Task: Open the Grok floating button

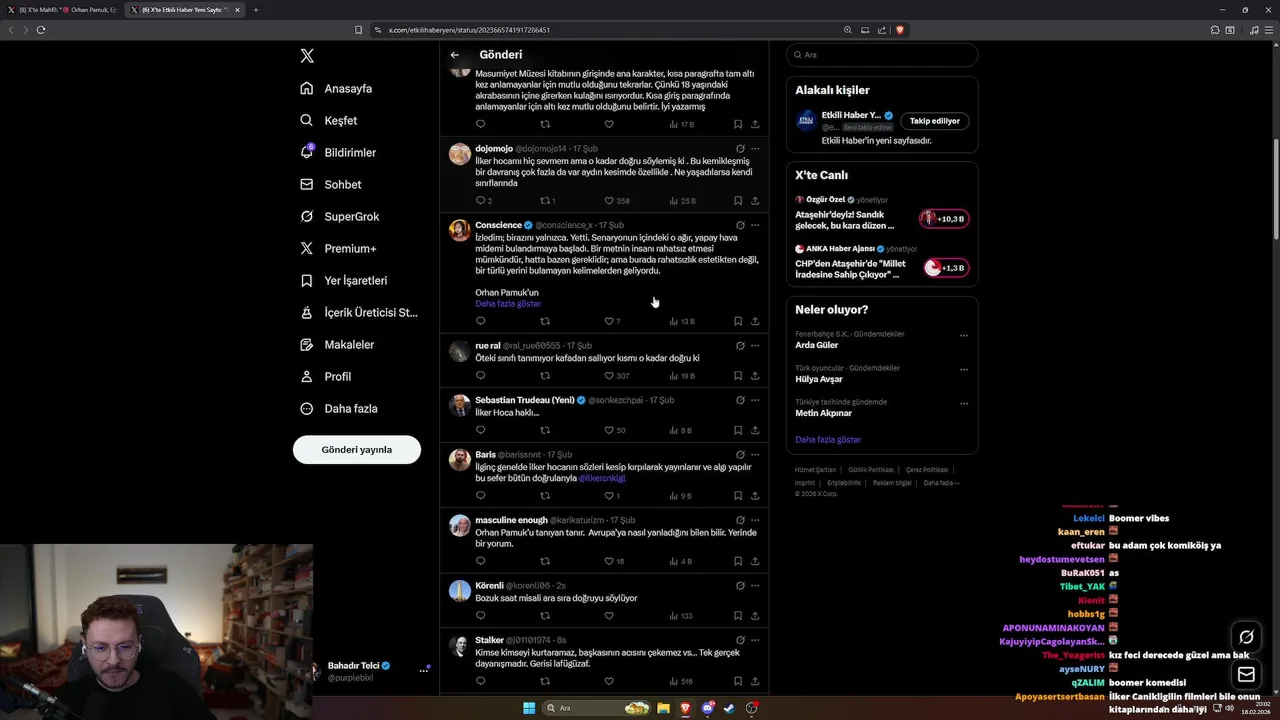Action: (1246, 637)
